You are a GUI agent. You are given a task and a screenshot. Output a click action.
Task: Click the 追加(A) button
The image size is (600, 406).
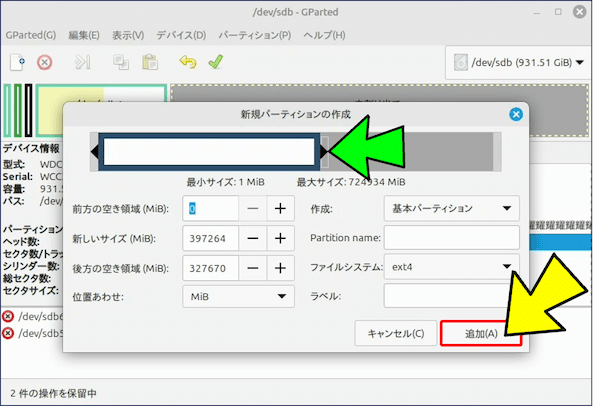482,334
